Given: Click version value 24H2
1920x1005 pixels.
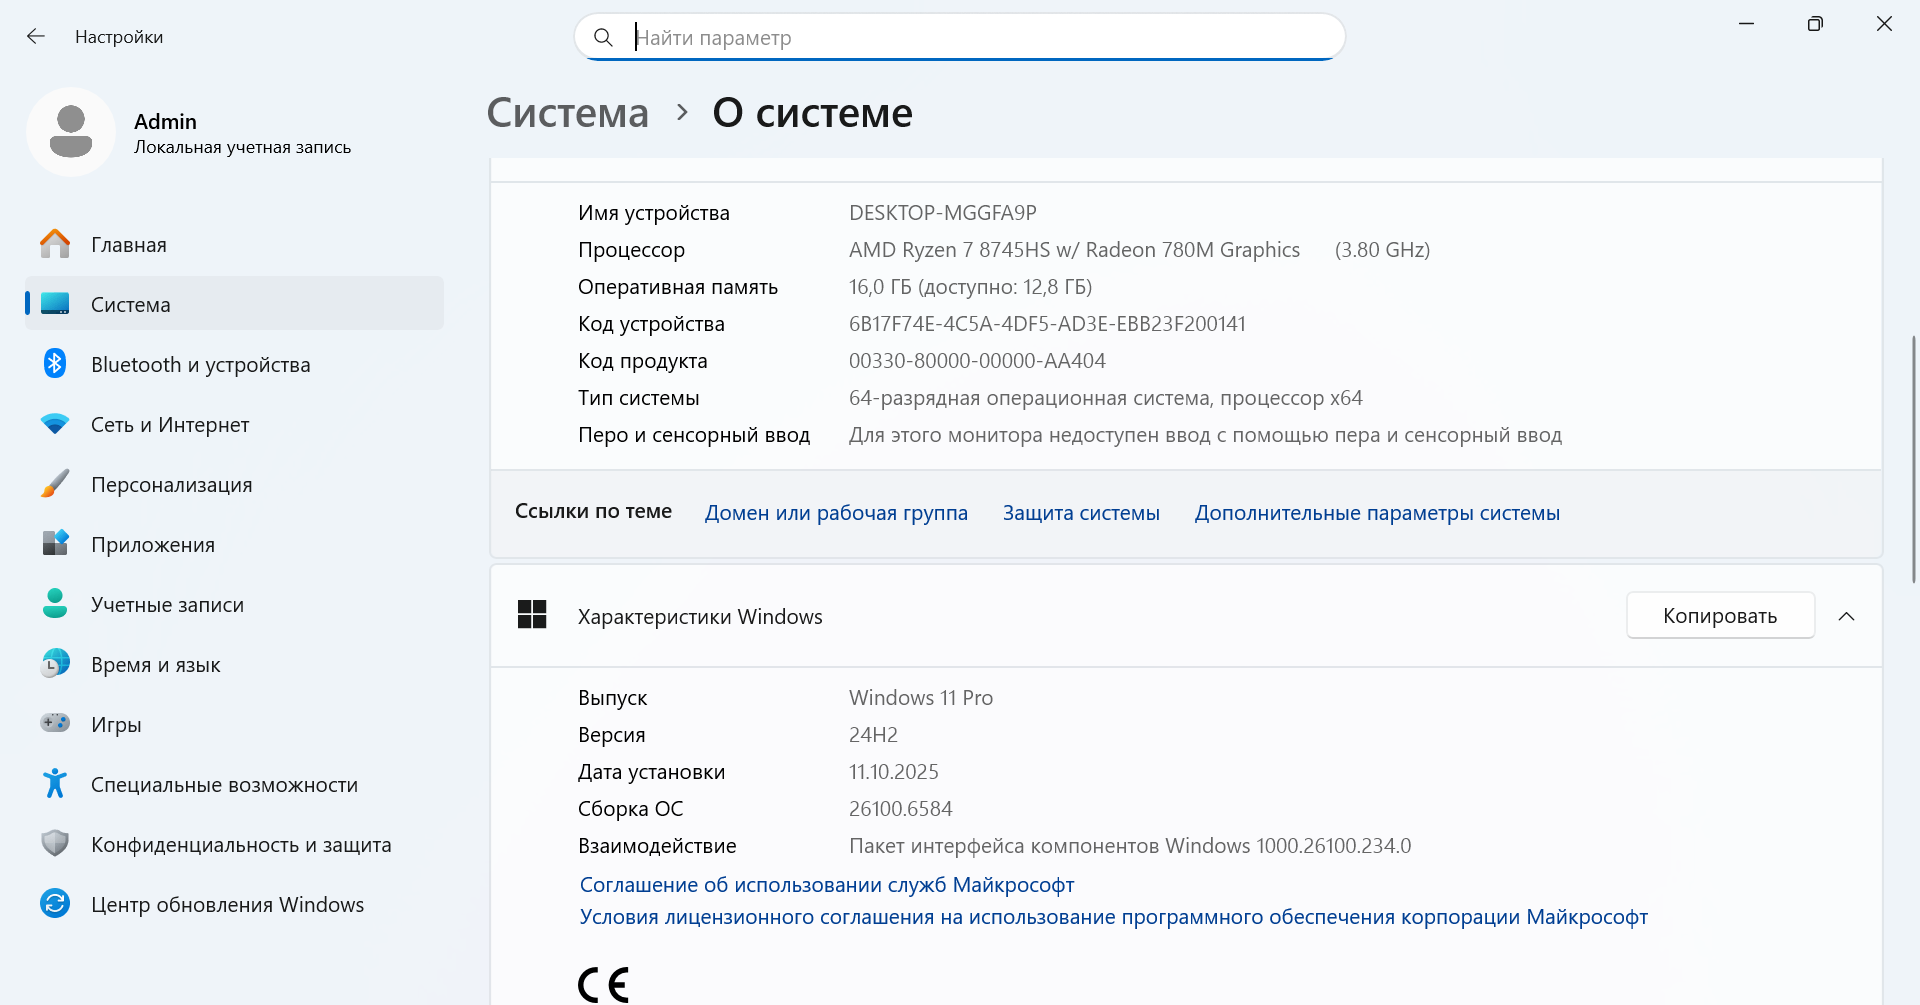Looking at the screenshot, I should [x=873, y=735].
